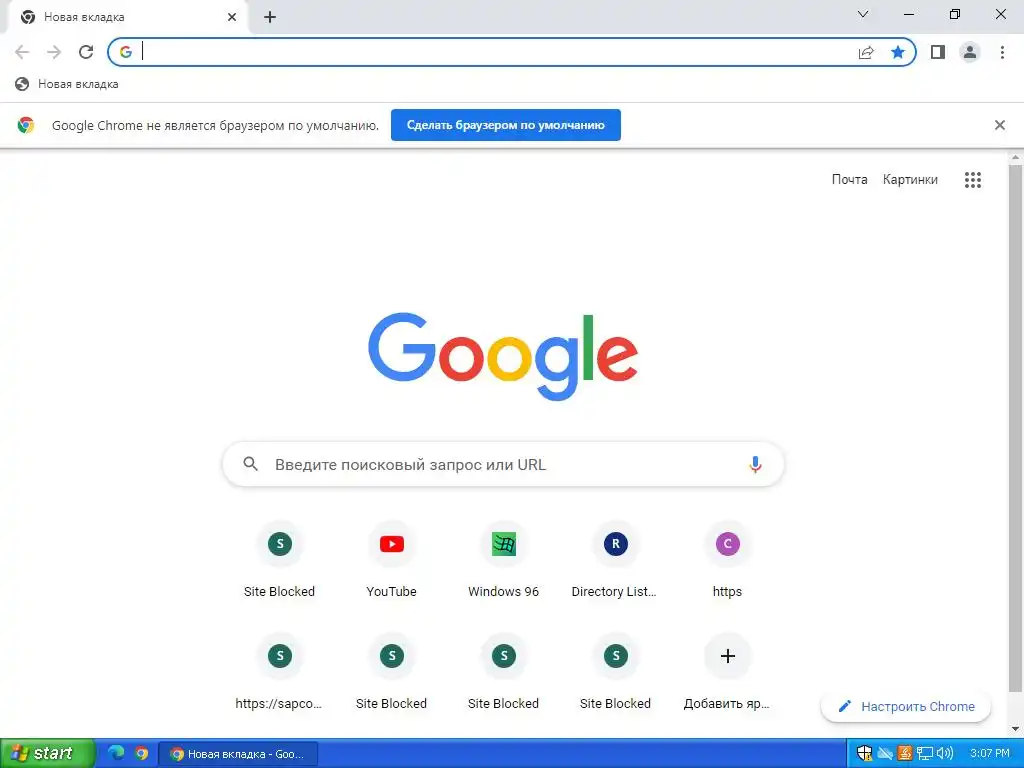Image resolution: width=1024 pixels, height=768 pixels.
Task: Open the profile avatar menu
Action: pos(970,52)
